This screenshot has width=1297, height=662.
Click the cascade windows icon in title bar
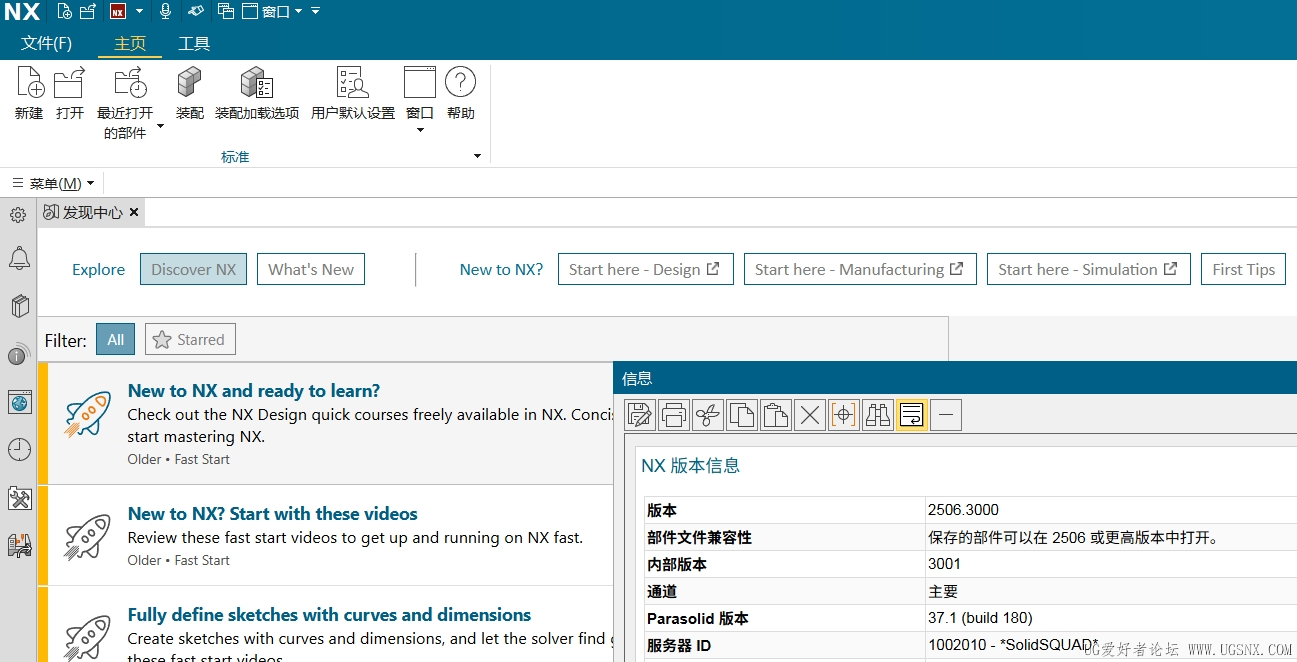226,12
